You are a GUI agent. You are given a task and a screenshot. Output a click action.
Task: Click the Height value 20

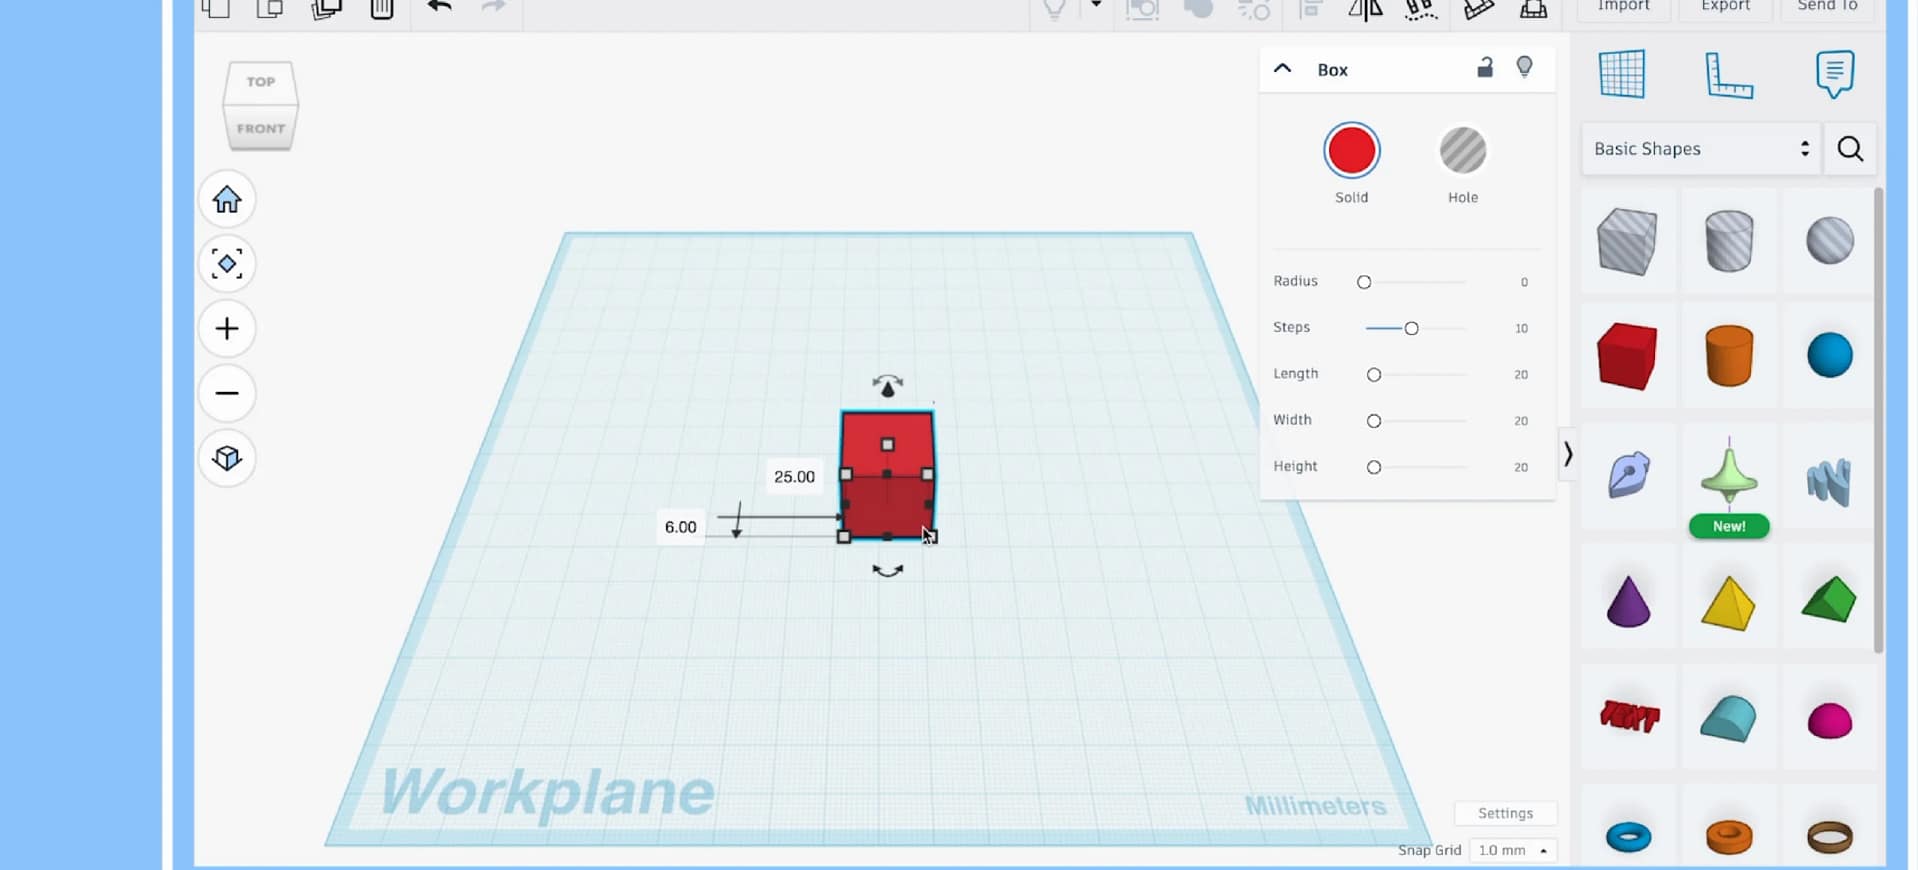point(1521,467)
